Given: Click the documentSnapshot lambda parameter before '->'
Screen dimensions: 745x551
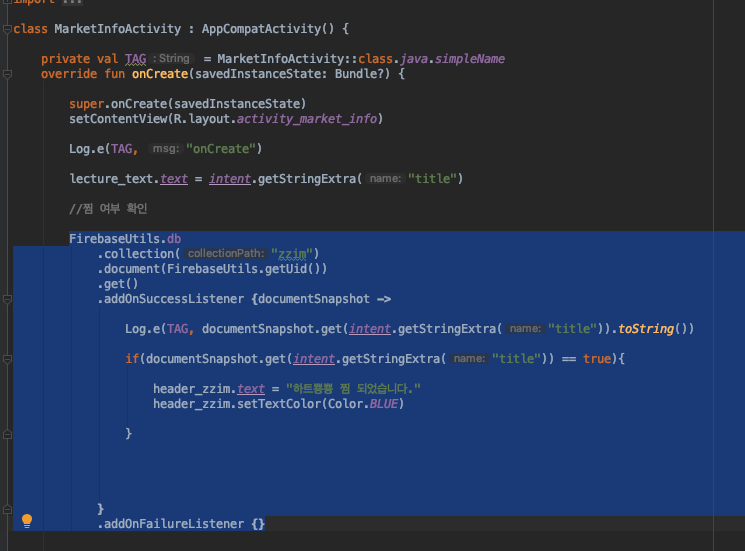Looking at the screenshot, I should (314, 299).
